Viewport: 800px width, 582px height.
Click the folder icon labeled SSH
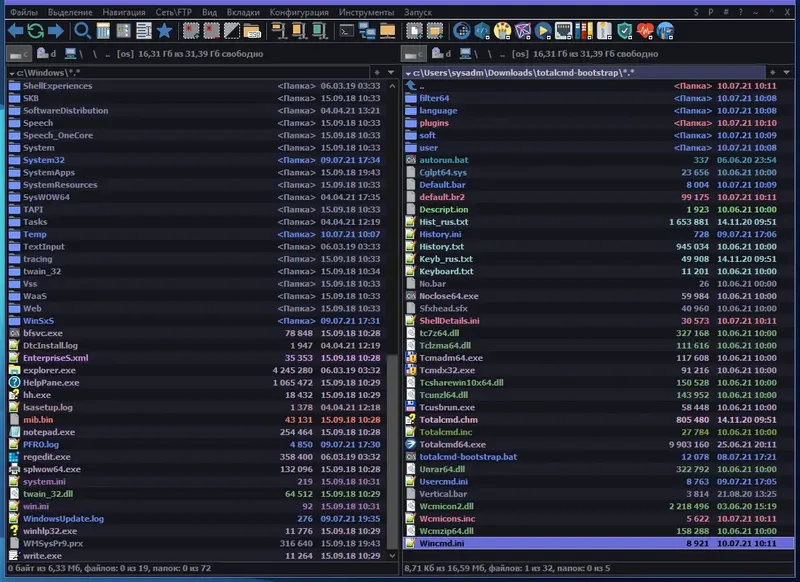(252, 31)
